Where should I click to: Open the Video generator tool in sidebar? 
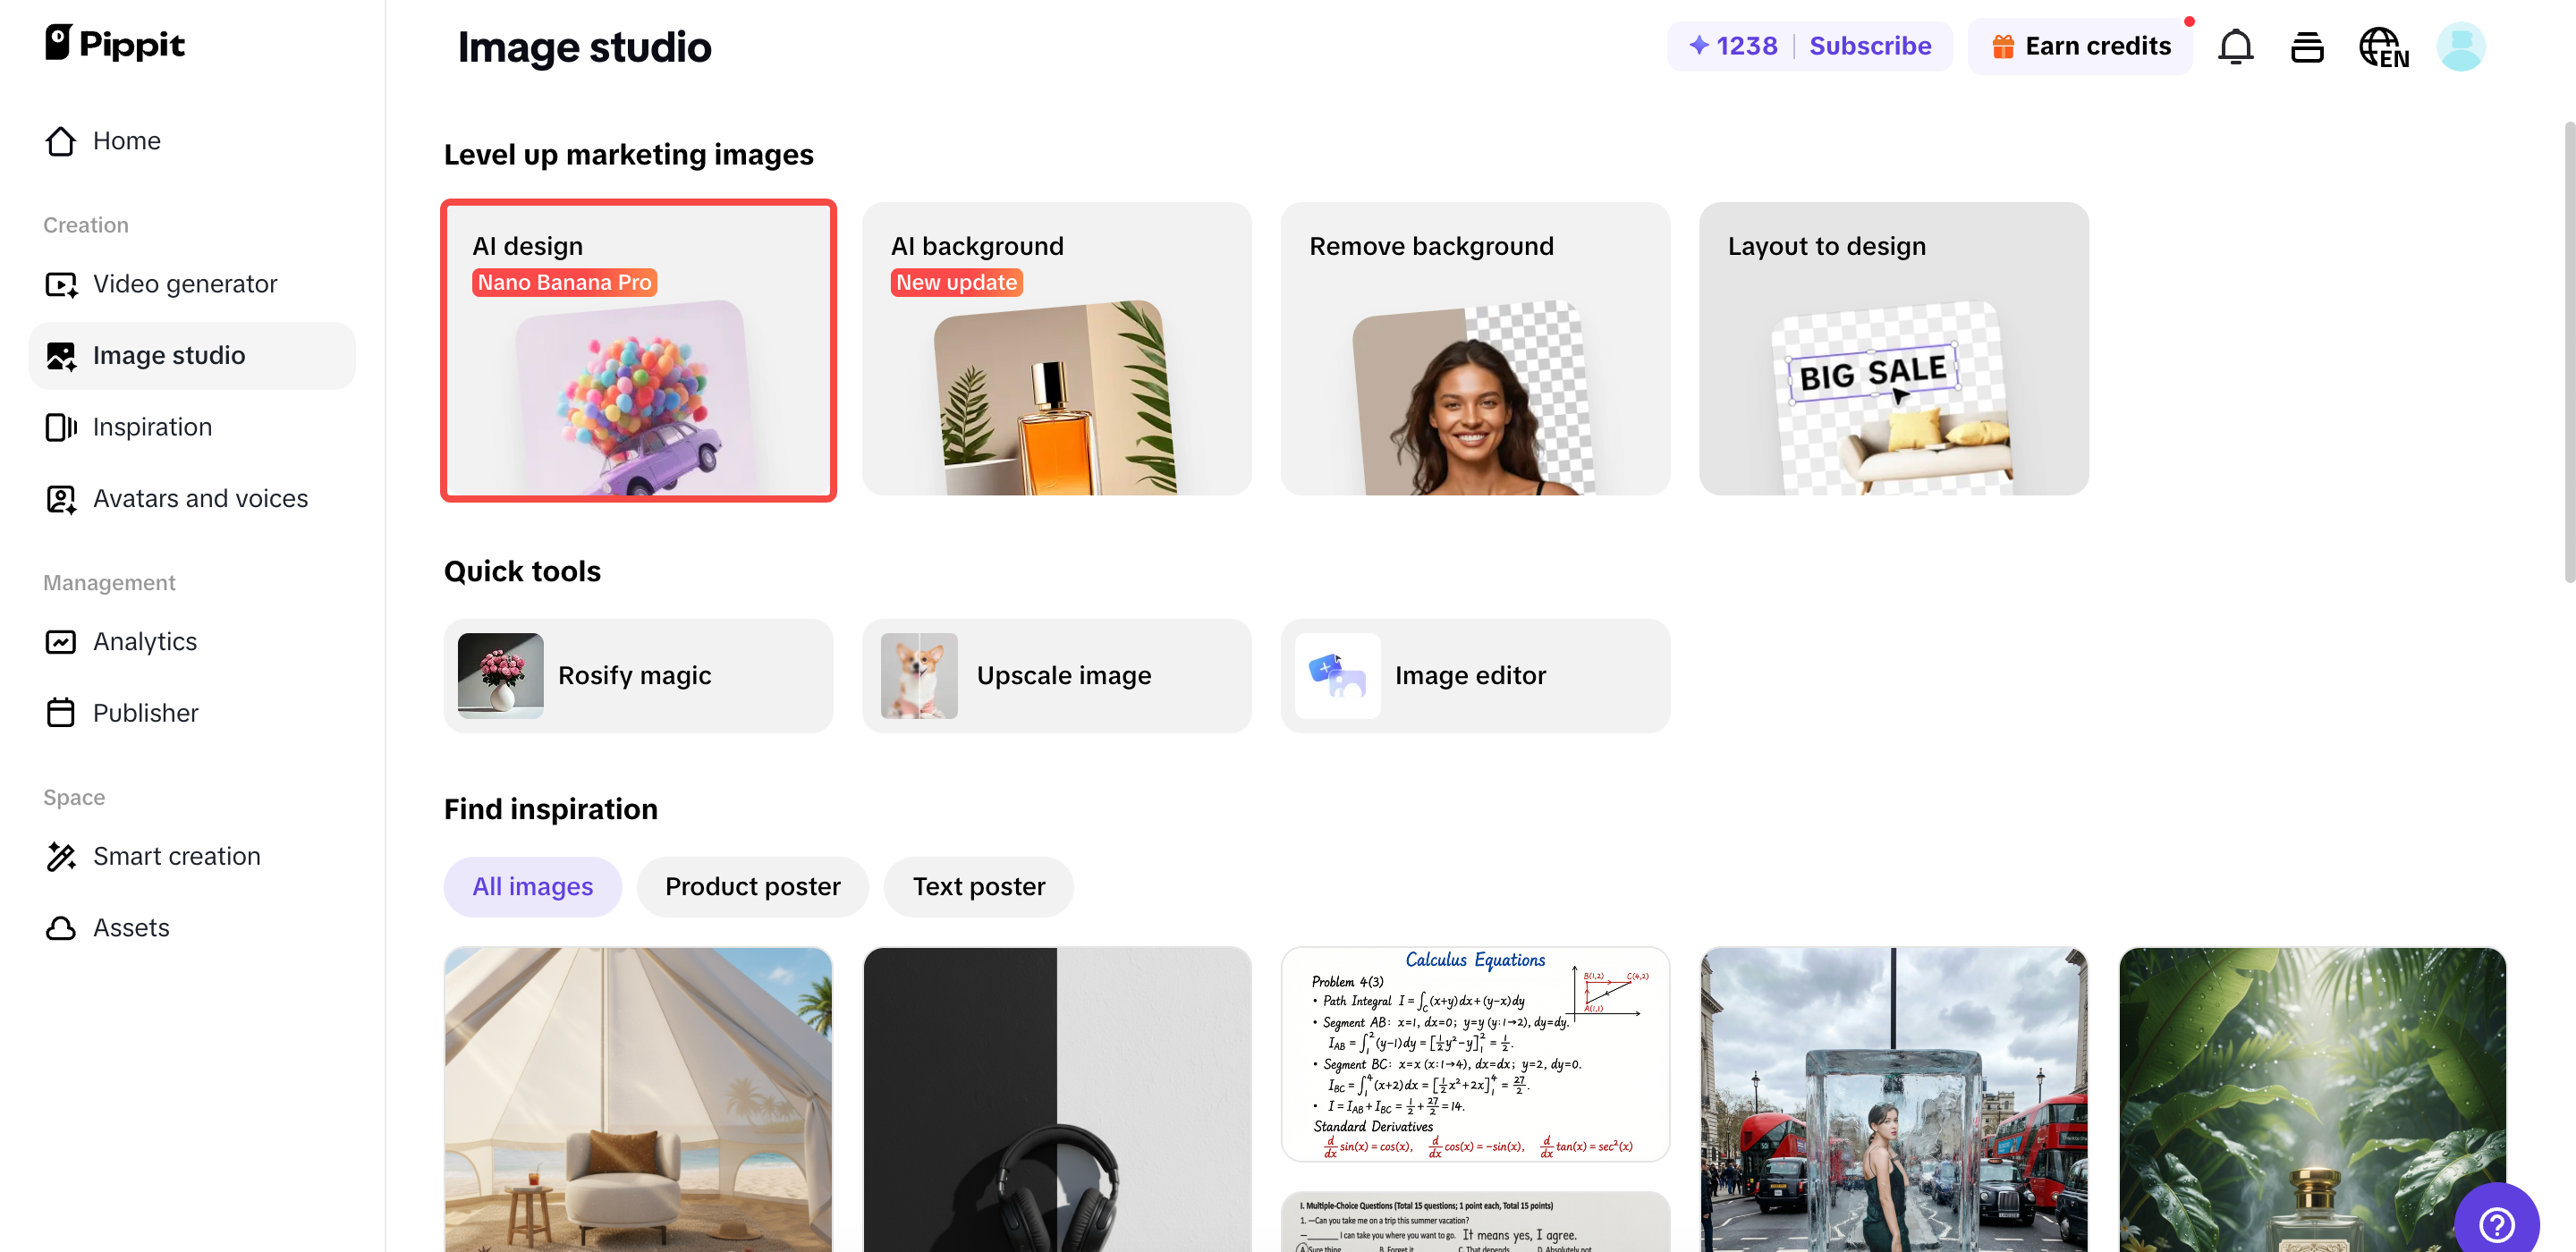pyautogui.click(x=185, y=283)
